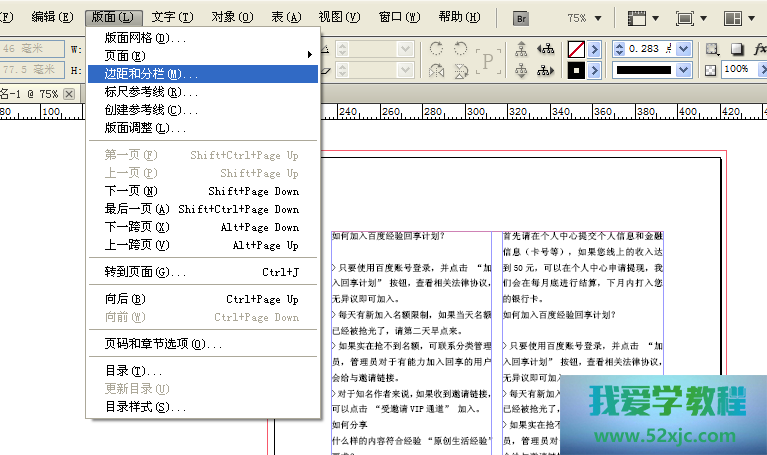
Task: Click the opacity 100% input field
Action: pos(738,69)
